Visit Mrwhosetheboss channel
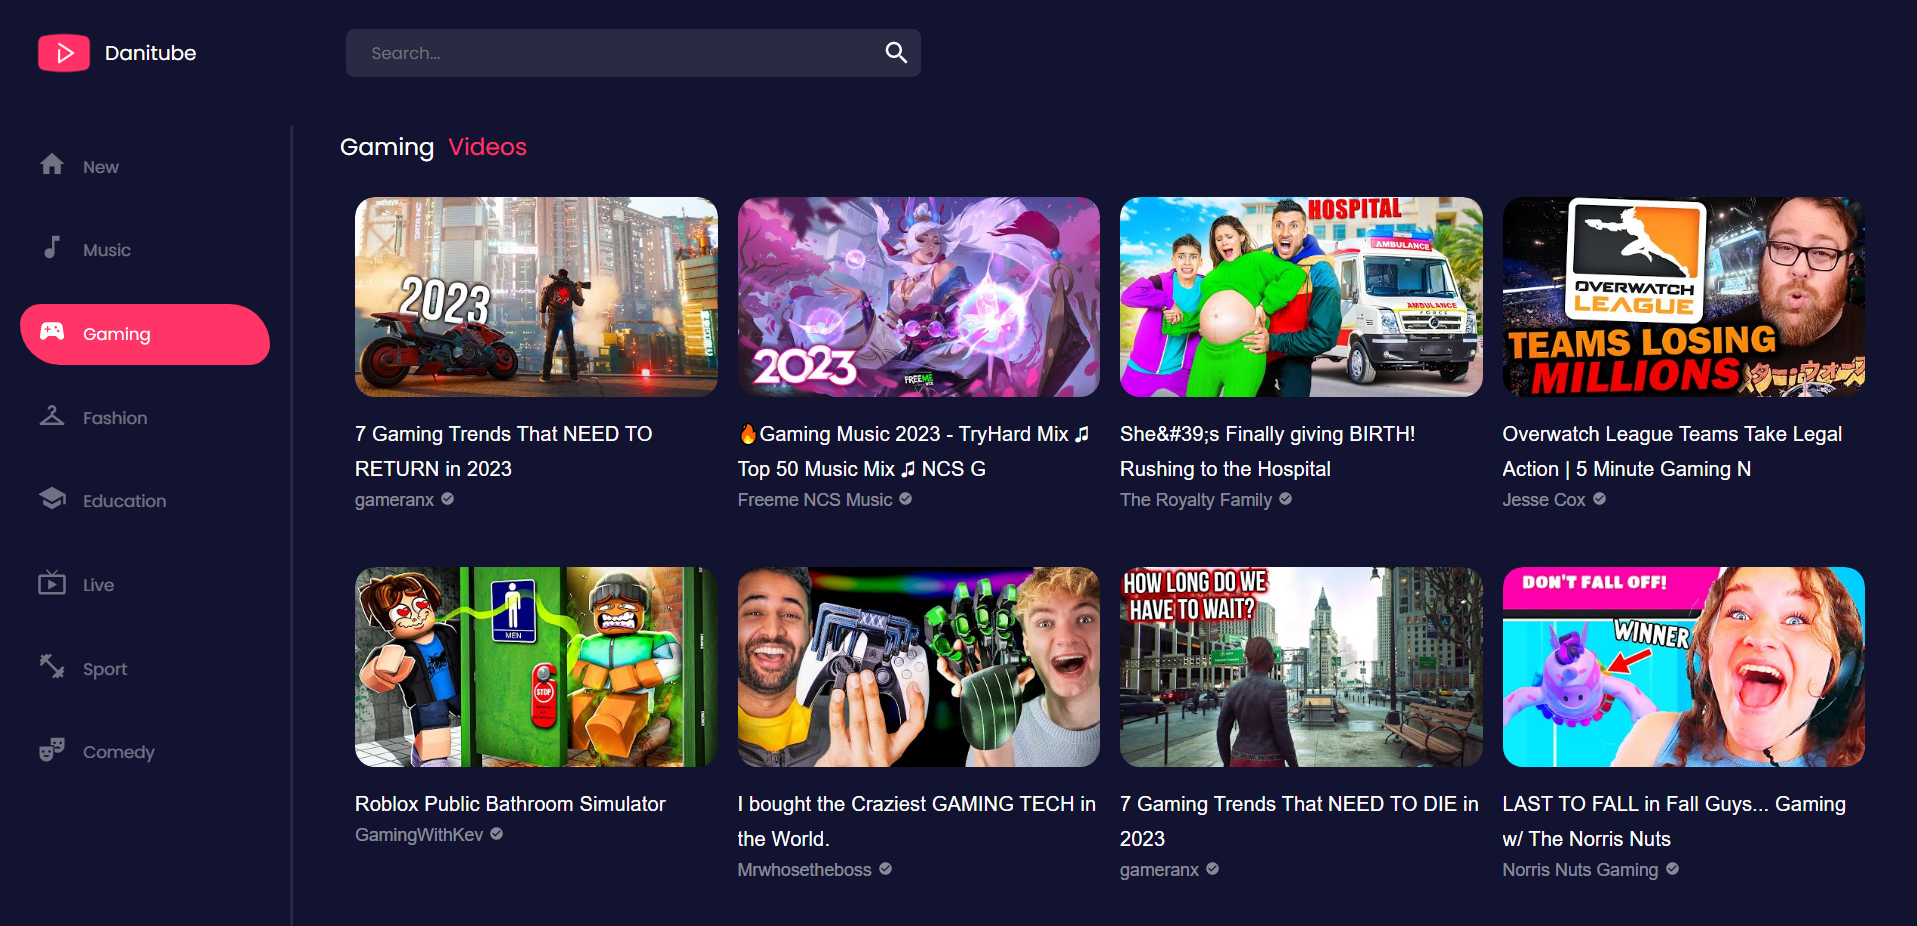This screenshot has height=926, width=1917. pos(805,870)
